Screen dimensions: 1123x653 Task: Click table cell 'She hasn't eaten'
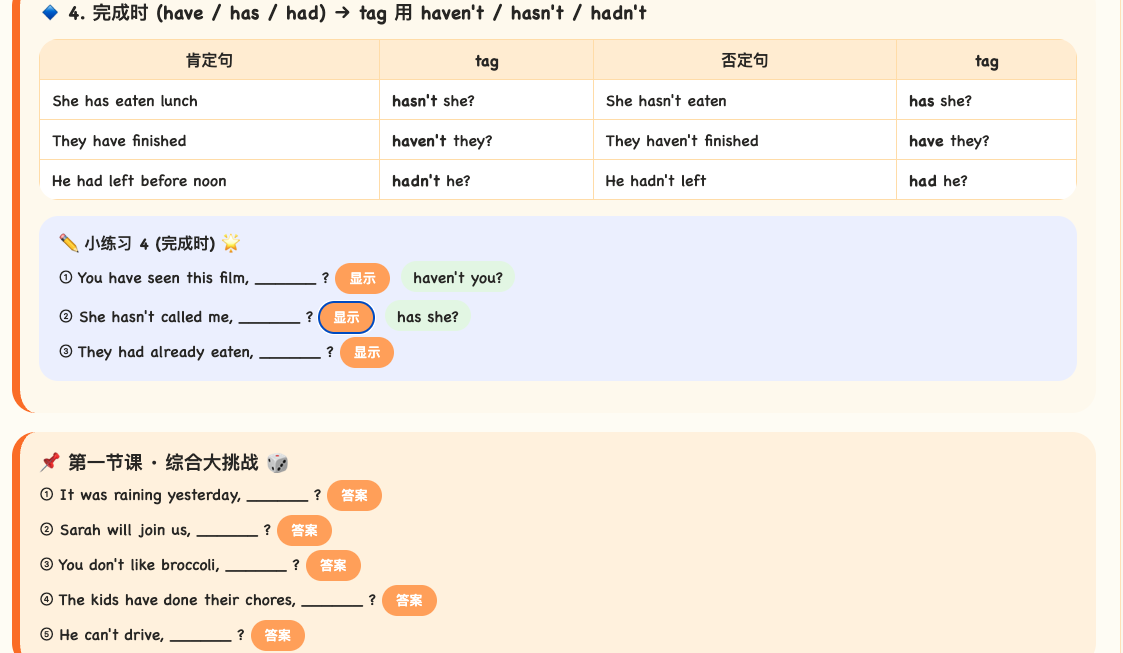745,100
